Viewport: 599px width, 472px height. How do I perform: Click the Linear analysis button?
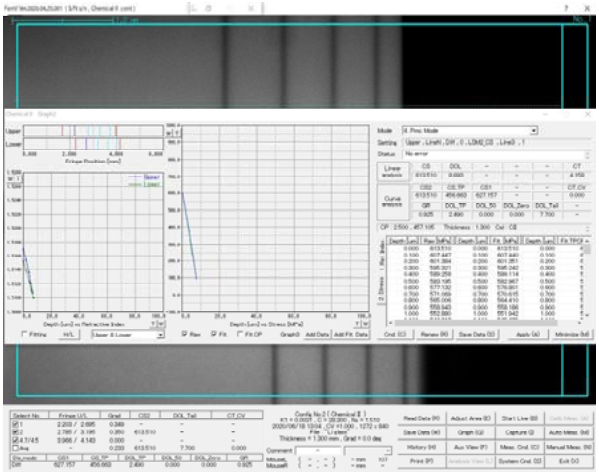[392, 171]
